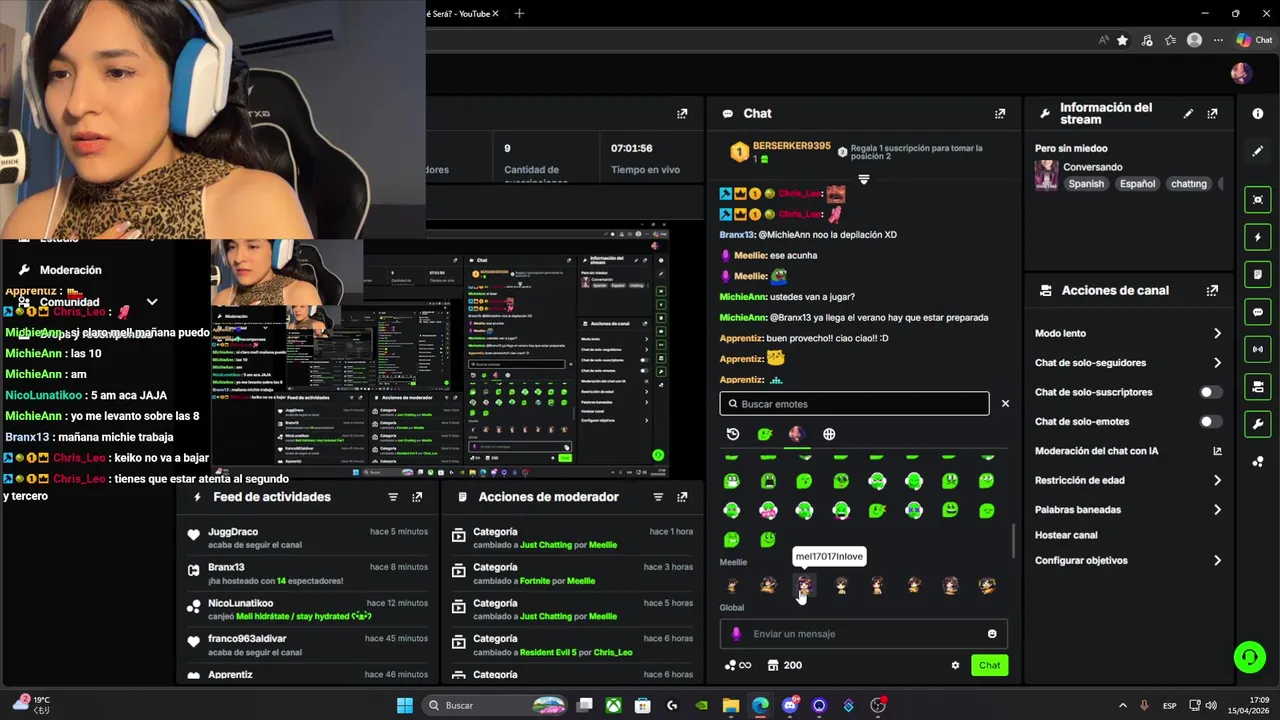Screen dimensions: 1280x720
Task: Show hidden system tray icons chevron
Action: [1122, 705]
